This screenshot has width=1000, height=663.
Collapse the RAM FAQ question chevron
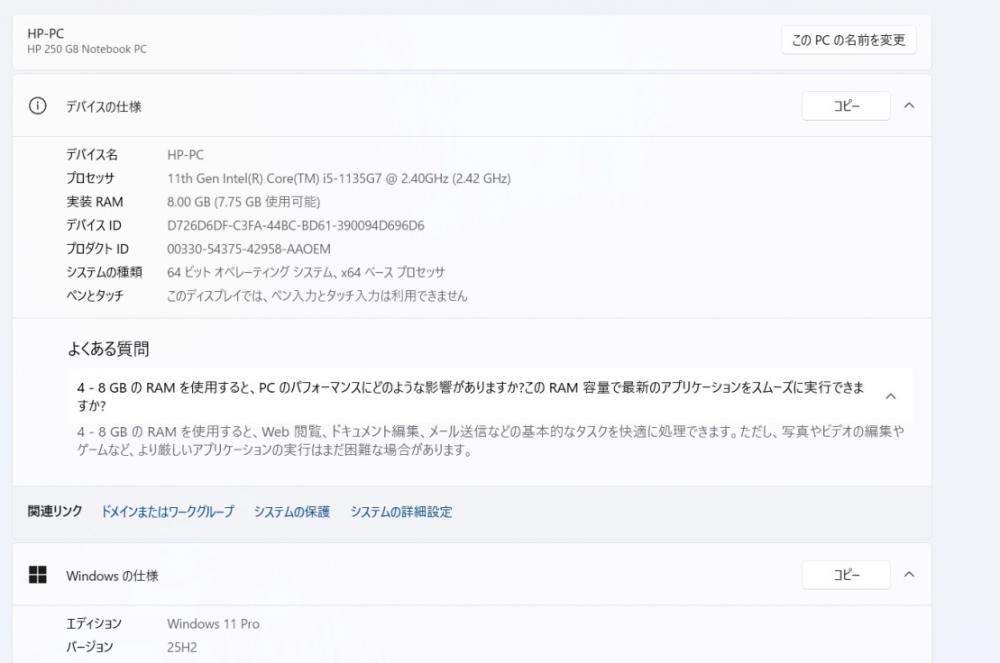click(891, 397)
